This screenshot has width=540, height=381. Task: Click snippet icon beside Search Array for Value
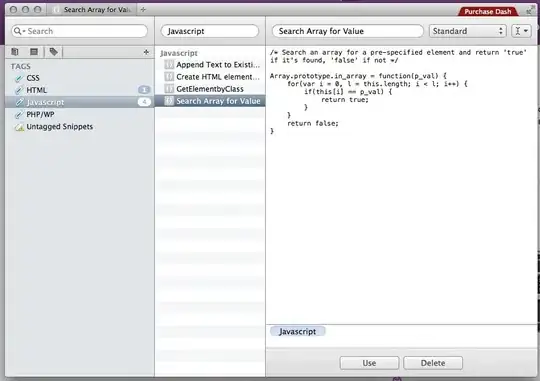(x=169, y=101)
